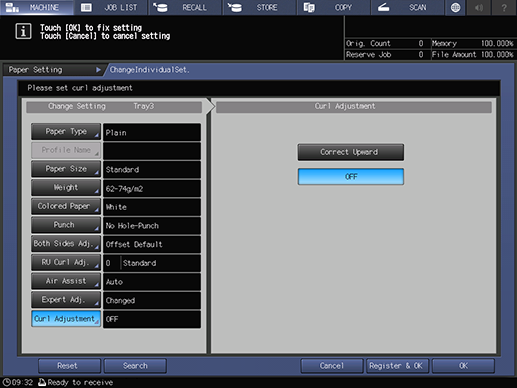Viewport: 517px width, 388px height.
Task: Click the OFF value beside Curl Adjustment
Action: click(152, 319)
